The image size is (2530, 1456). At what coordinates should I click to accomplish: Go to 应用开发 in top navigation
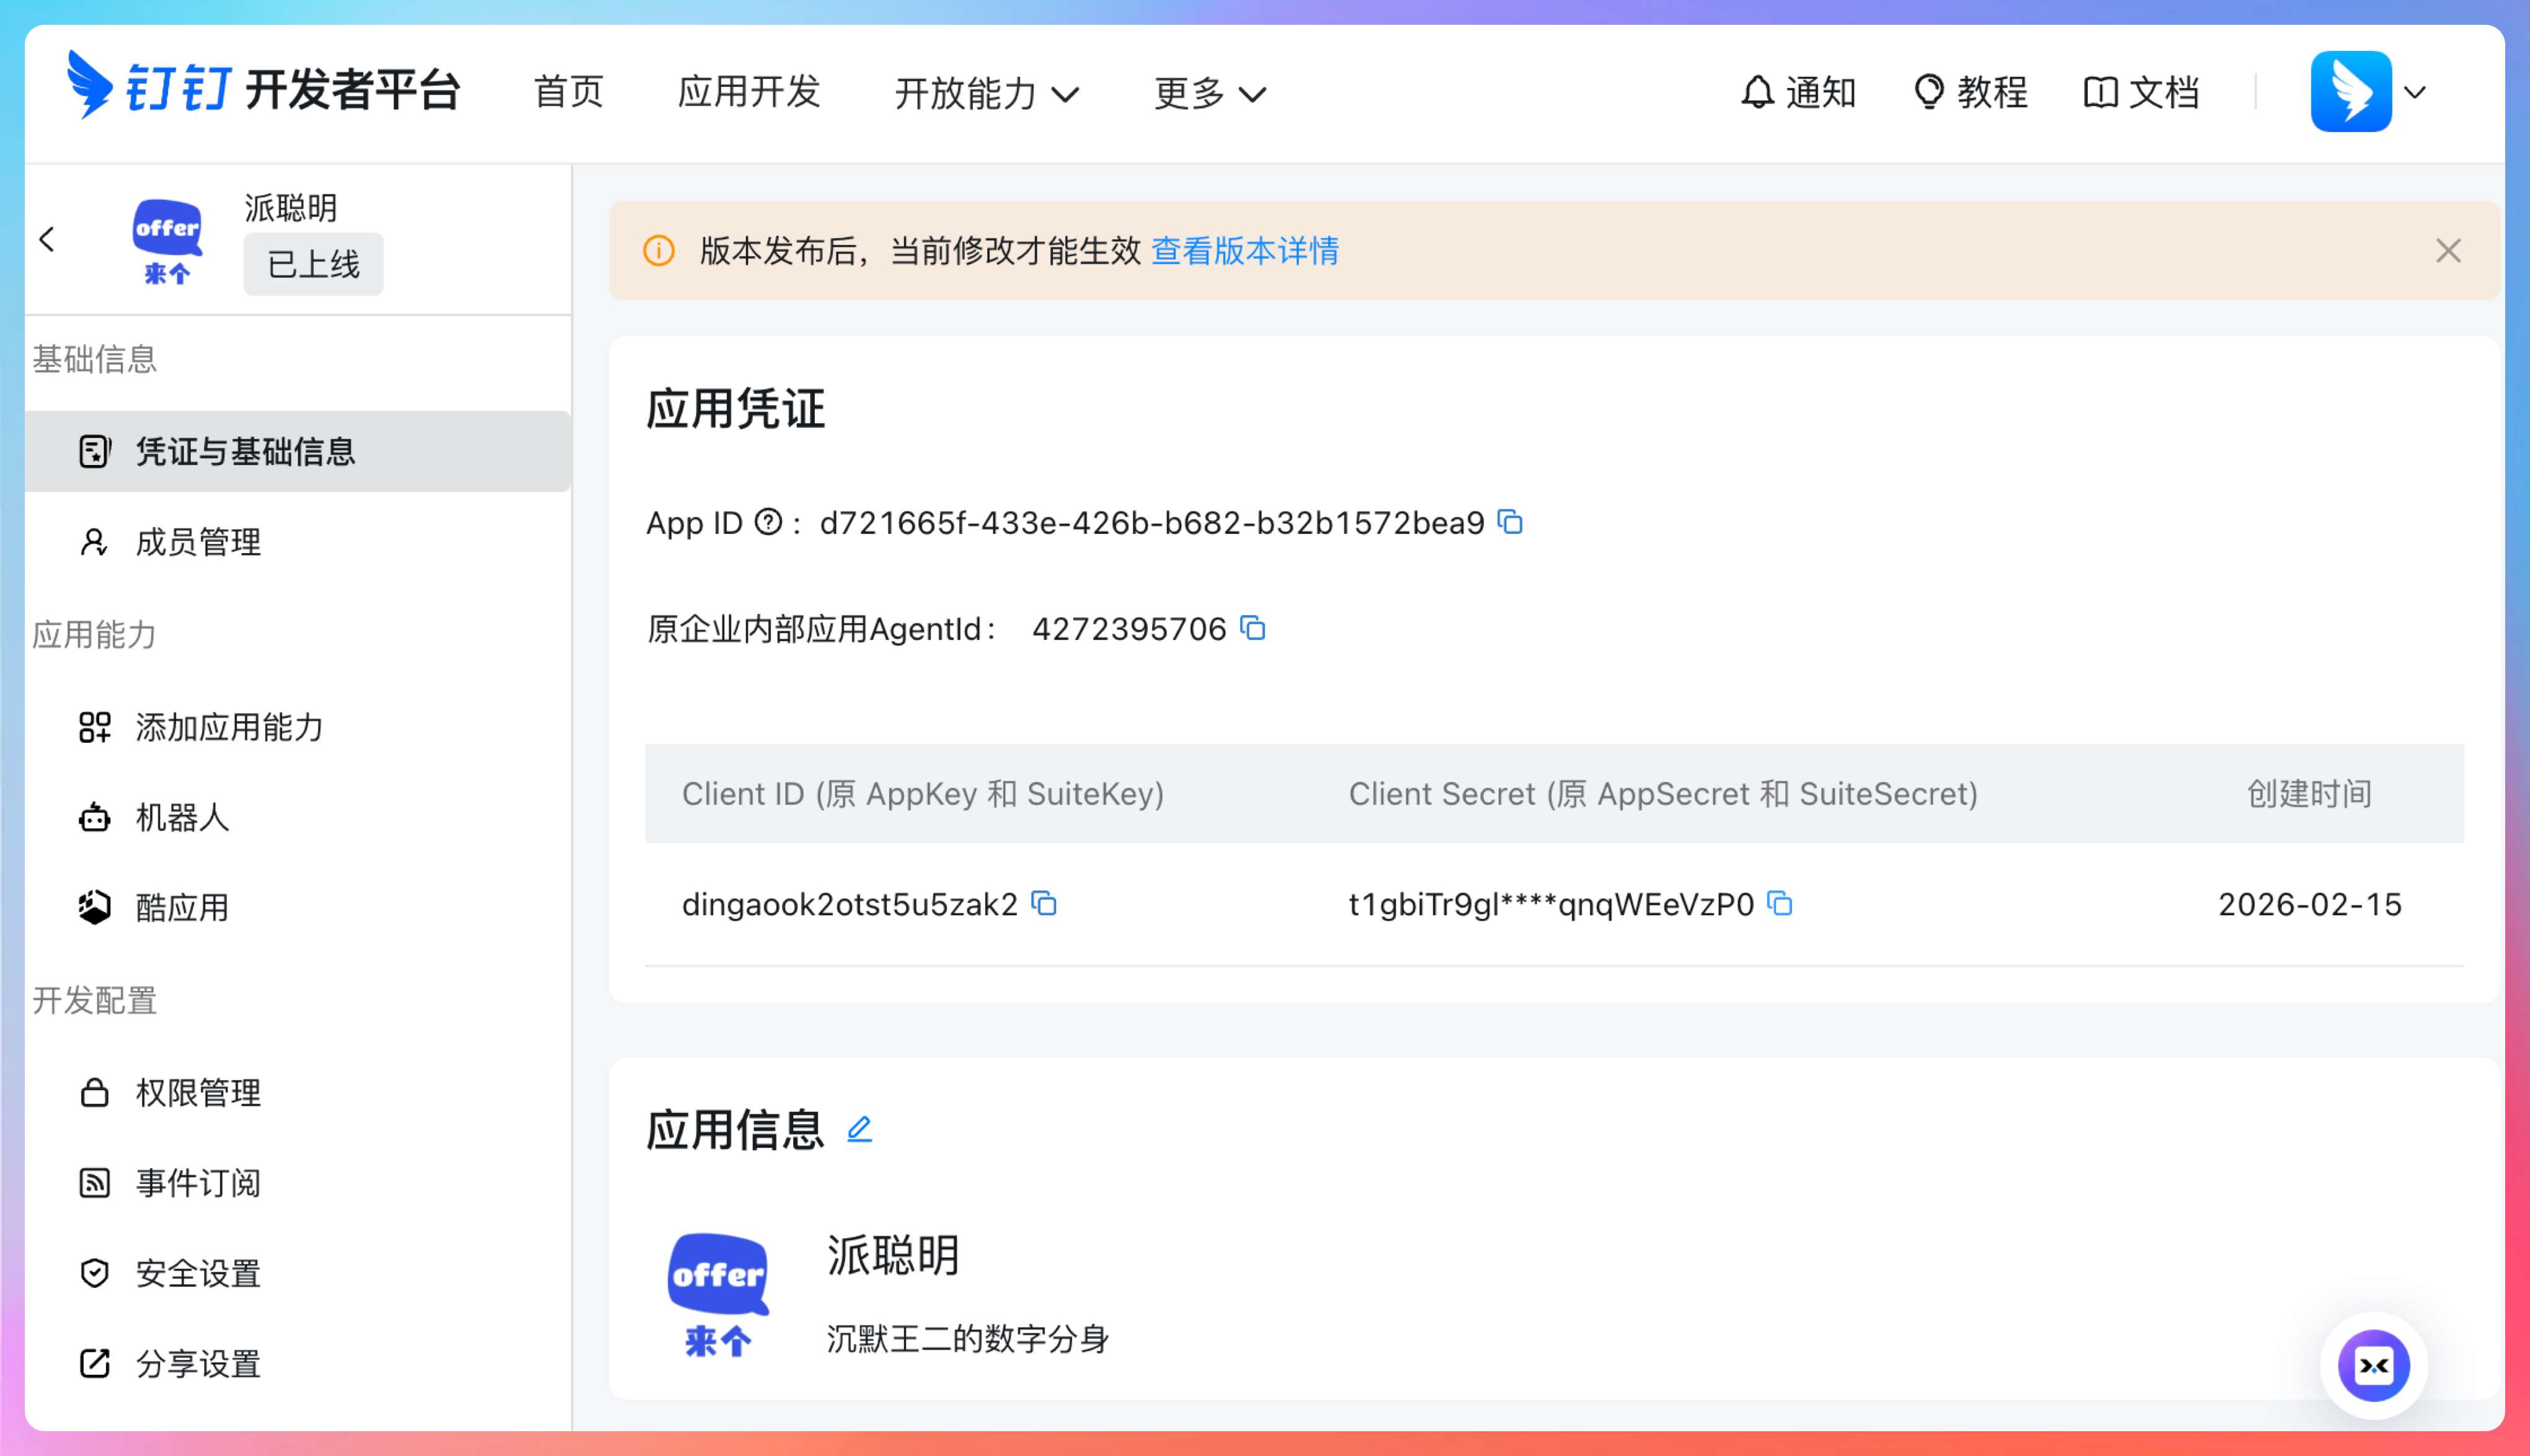point(749,92)
